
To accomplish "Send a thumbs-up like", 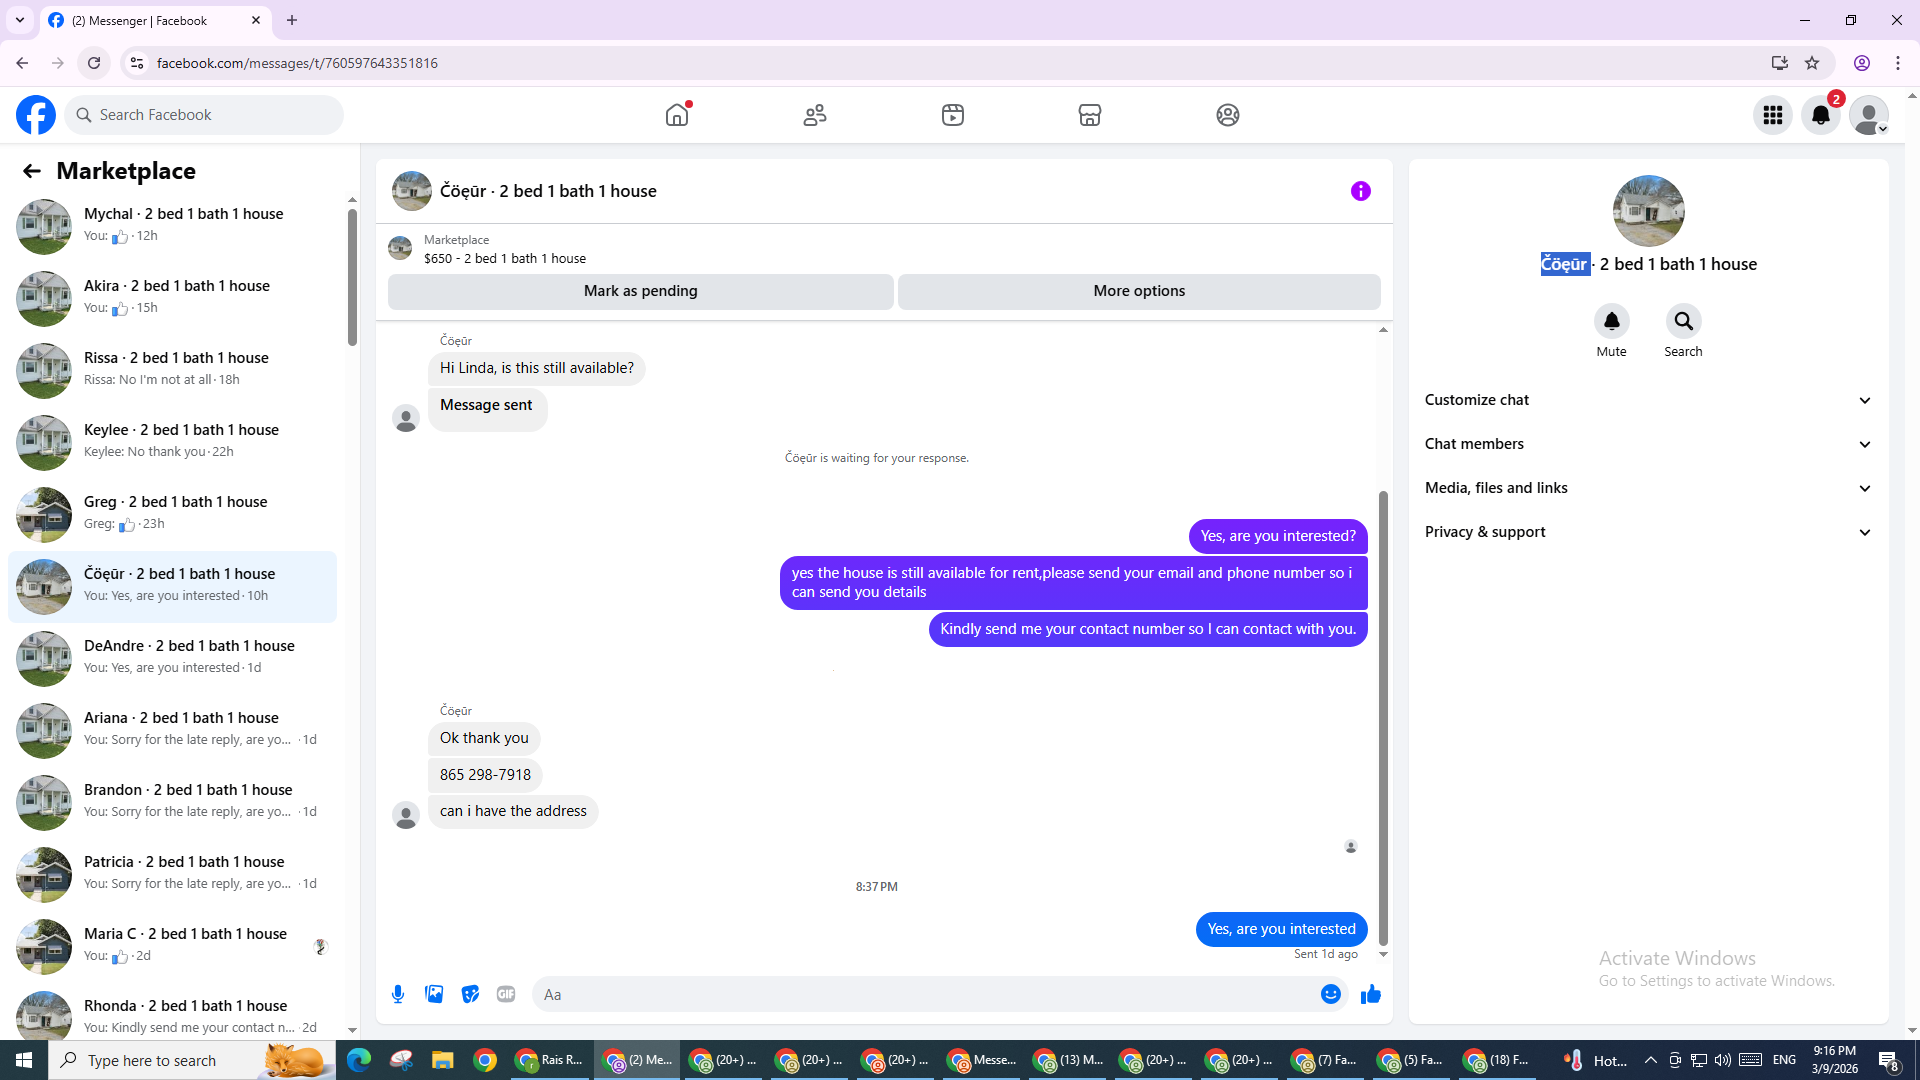I will (1370, 994).
